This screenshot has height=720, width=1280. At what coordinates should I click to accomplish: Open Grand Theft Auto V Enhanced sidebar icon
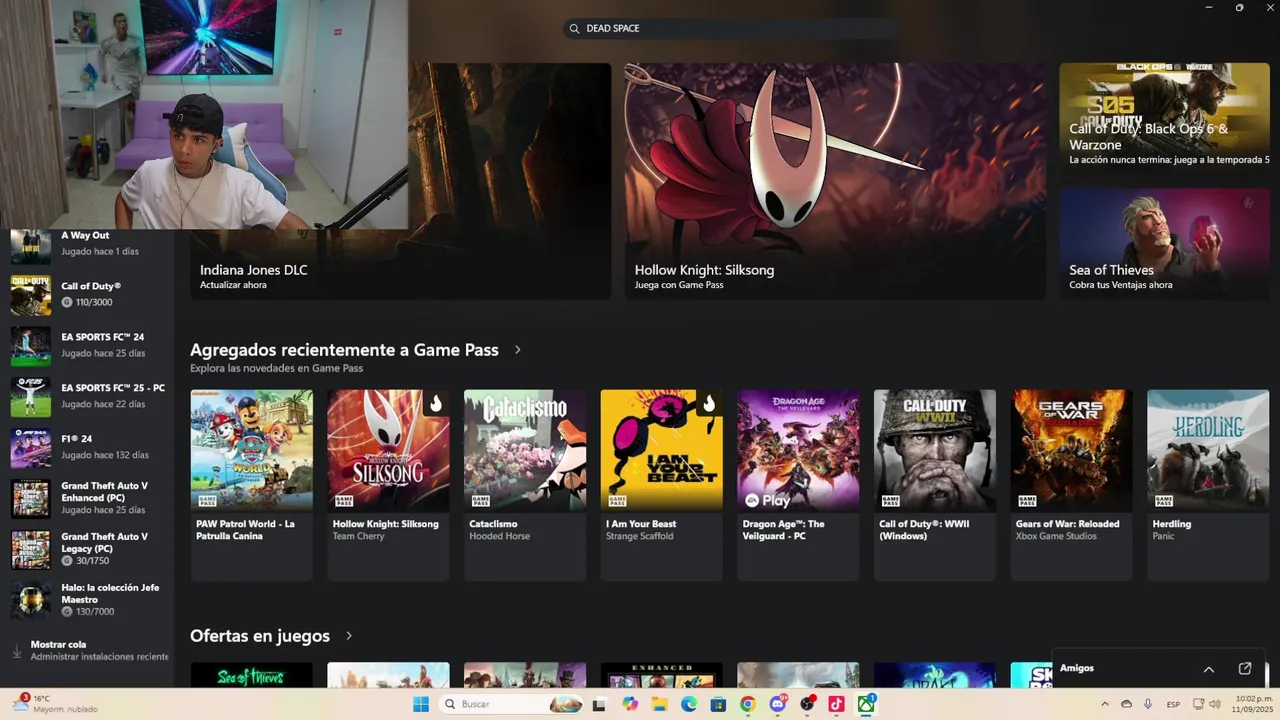[x=30, y=498]
